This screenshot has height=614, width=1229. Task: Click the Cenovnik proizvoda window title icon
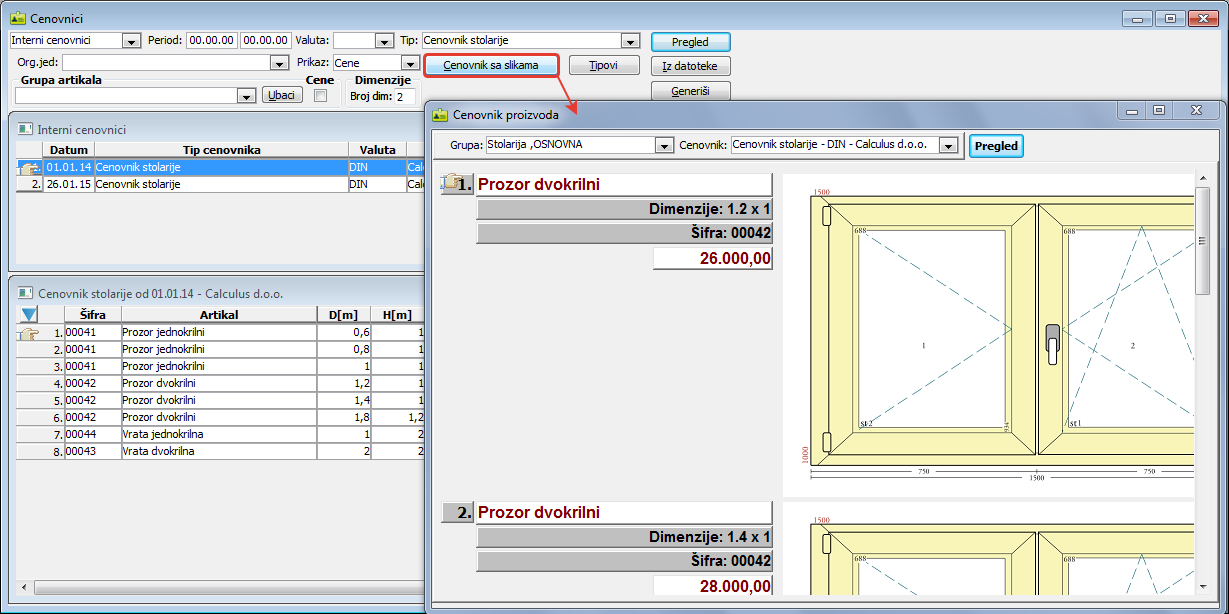[440, 115]
